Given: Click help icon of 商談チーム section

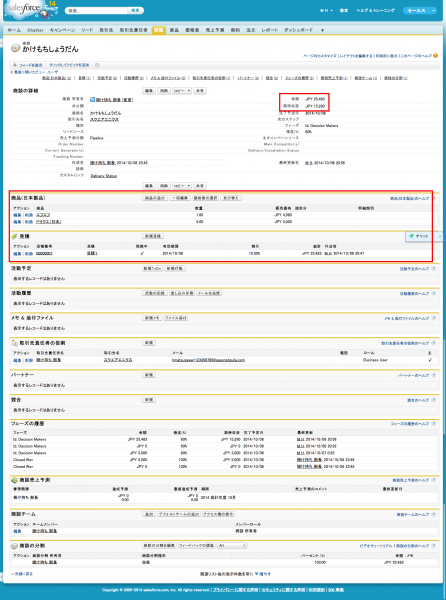Looking at the screenshot, I should pyautogui.click(x=434, y=514).
